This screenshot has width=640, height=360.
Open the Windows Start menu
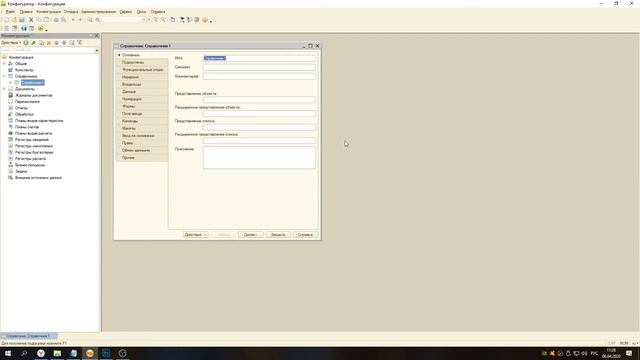coord(8,353)
